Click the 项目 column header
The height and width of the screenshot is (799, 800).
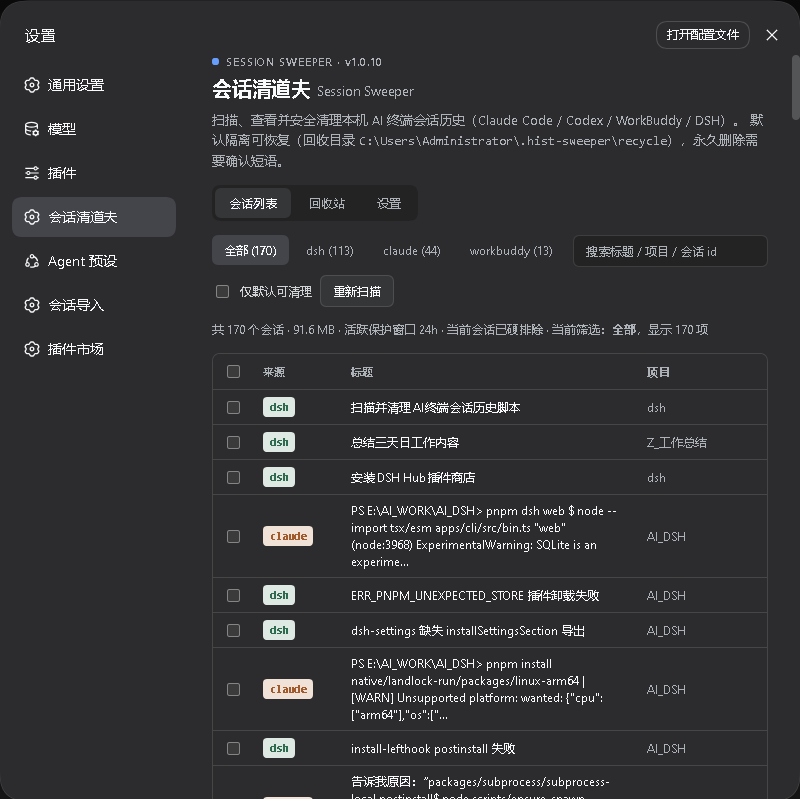click(658, 372)
